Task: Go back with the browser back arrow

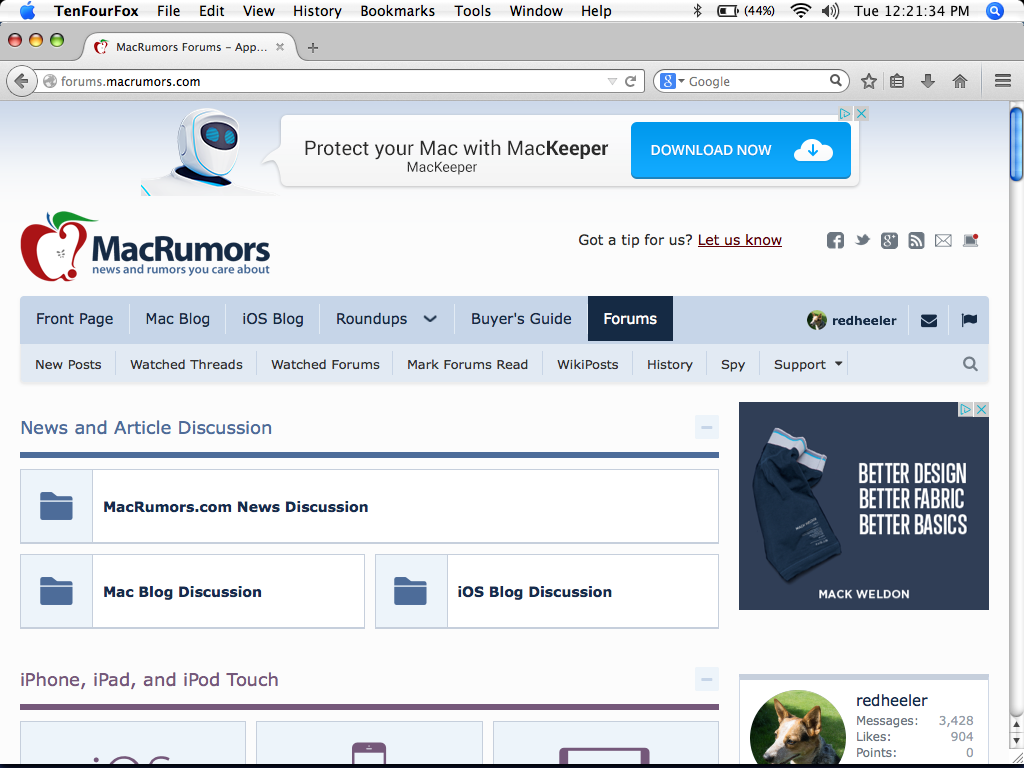Action: tap(22, 81)
